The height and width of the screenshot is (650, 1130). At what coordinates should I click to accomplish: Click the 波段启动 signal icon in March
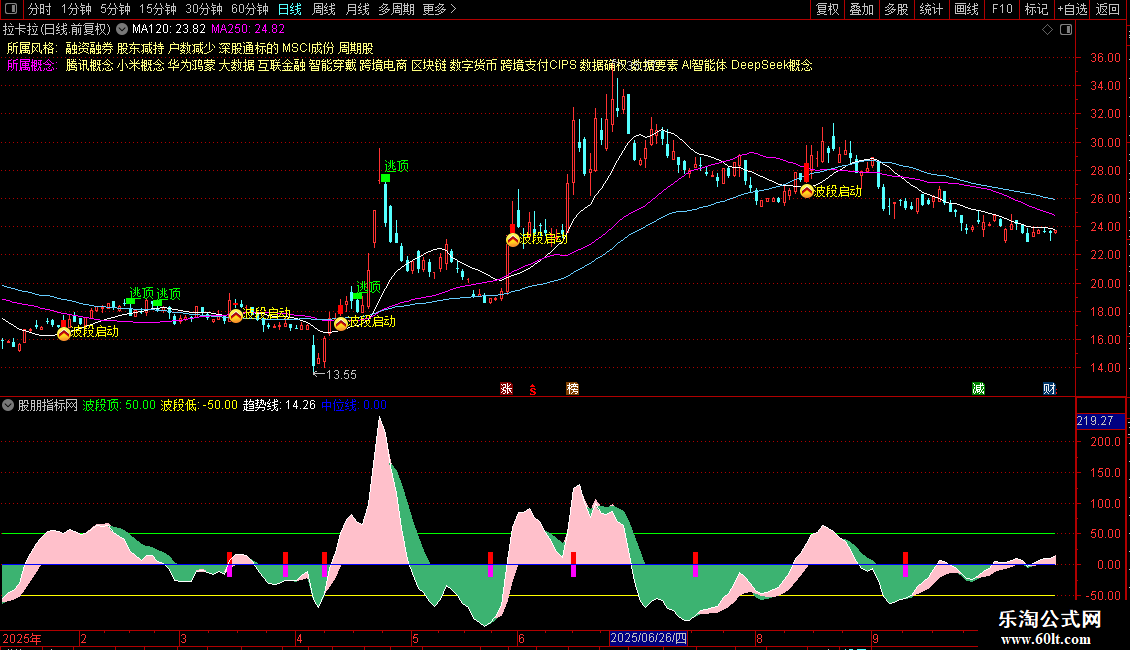pyautogui.click(x=236, y=315)
